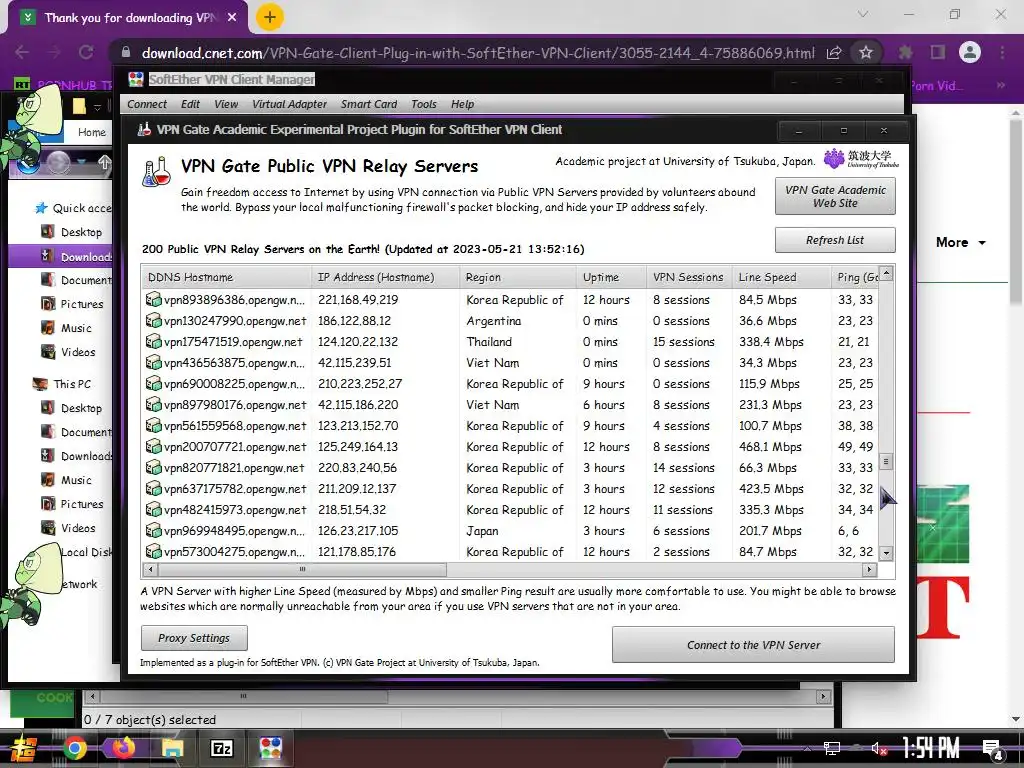Open Proxy Settings
The image size is (1024, 768).
click(194, 638)
